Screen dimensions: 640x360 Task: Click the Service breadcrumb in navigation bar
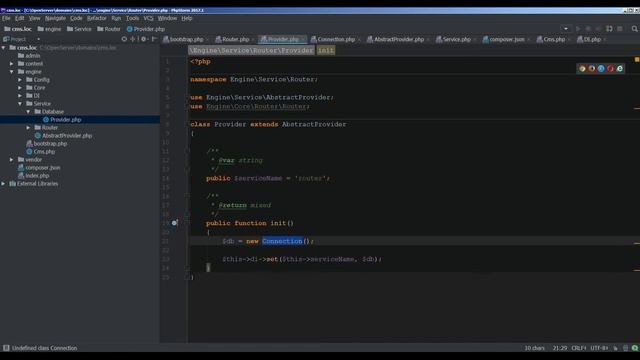point(79,29)
